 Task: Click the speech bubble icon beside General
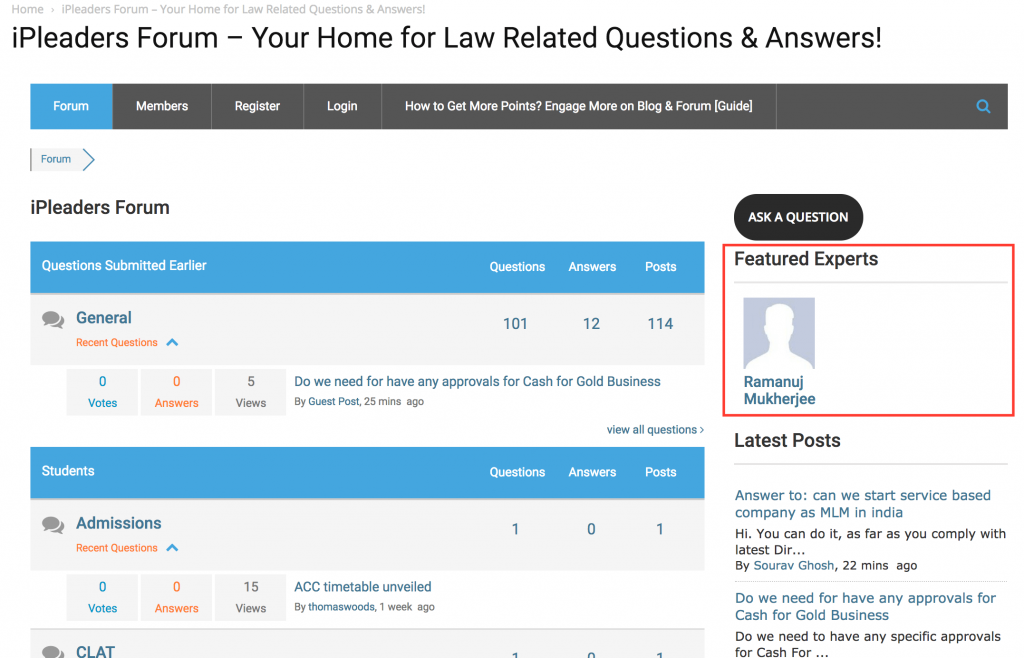click(53, 318)
